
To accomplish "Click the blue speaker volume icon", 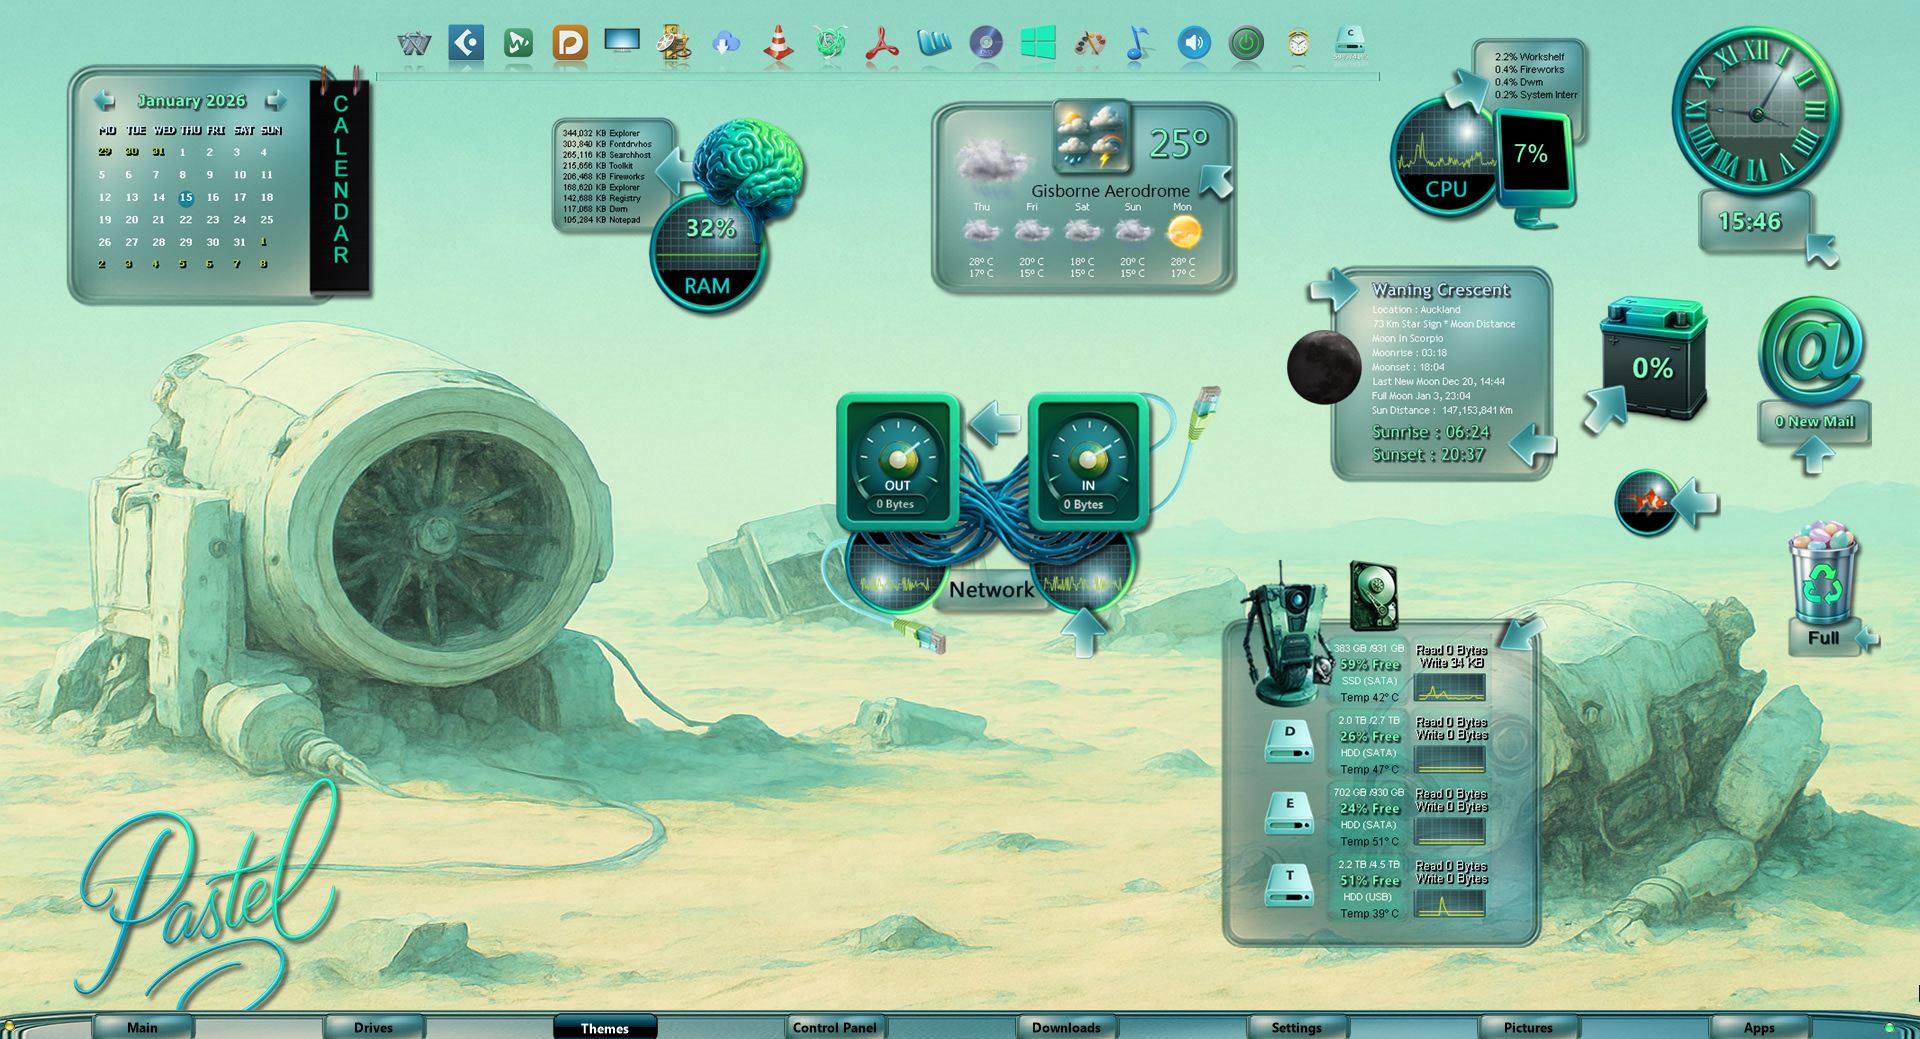I will 1193,43.
